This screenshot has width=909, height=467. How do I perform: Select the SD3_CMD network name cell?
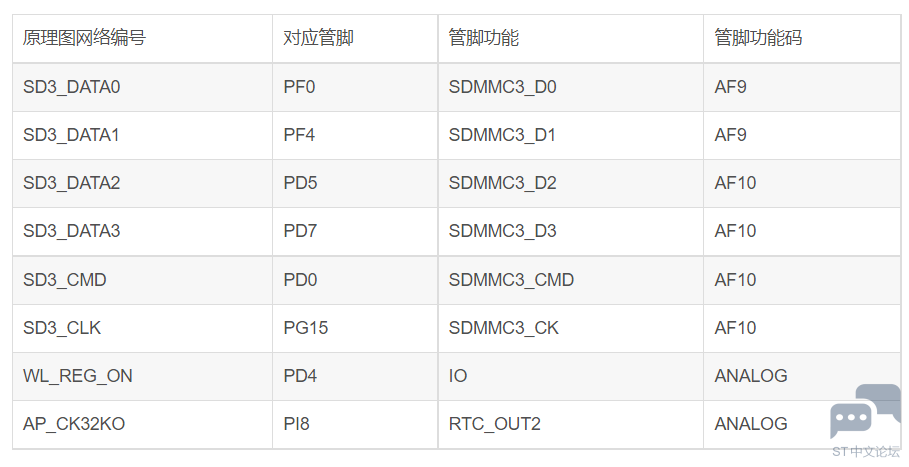click(x=143, y=280)
